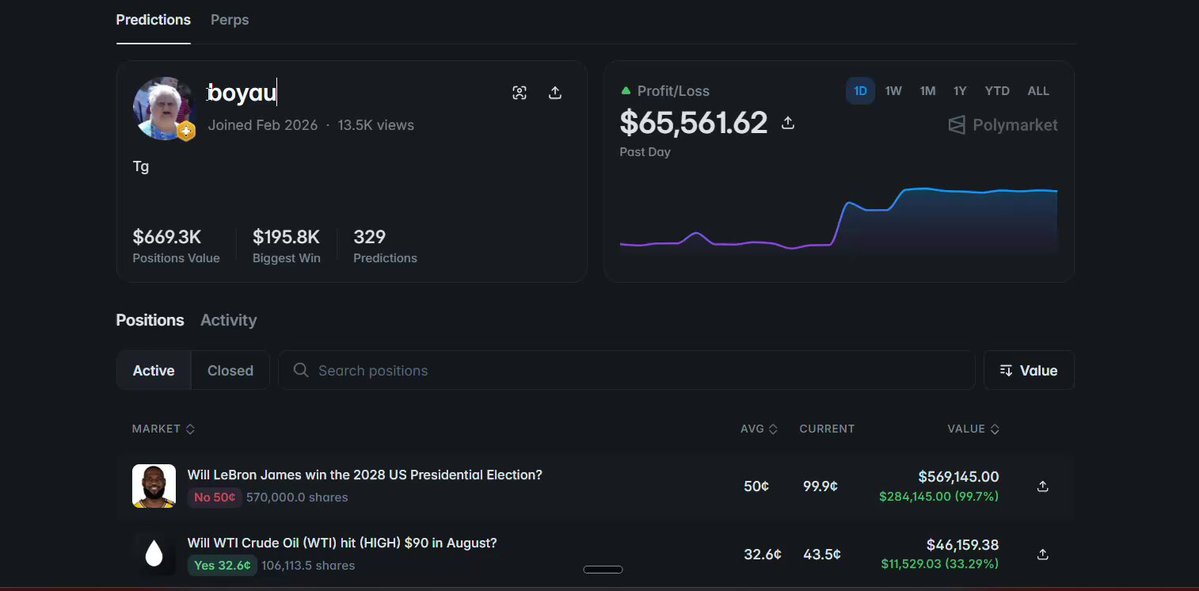Click the Yes 32.6¢ outcome badge
The image size is (1199, 591).
pos(223,566)
